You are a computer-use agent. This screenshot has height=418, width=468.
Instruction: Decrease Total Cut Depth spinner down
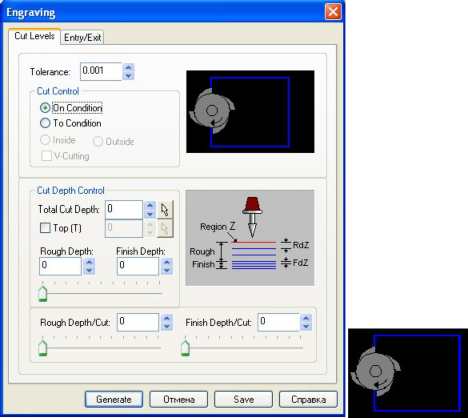[150, 214]
